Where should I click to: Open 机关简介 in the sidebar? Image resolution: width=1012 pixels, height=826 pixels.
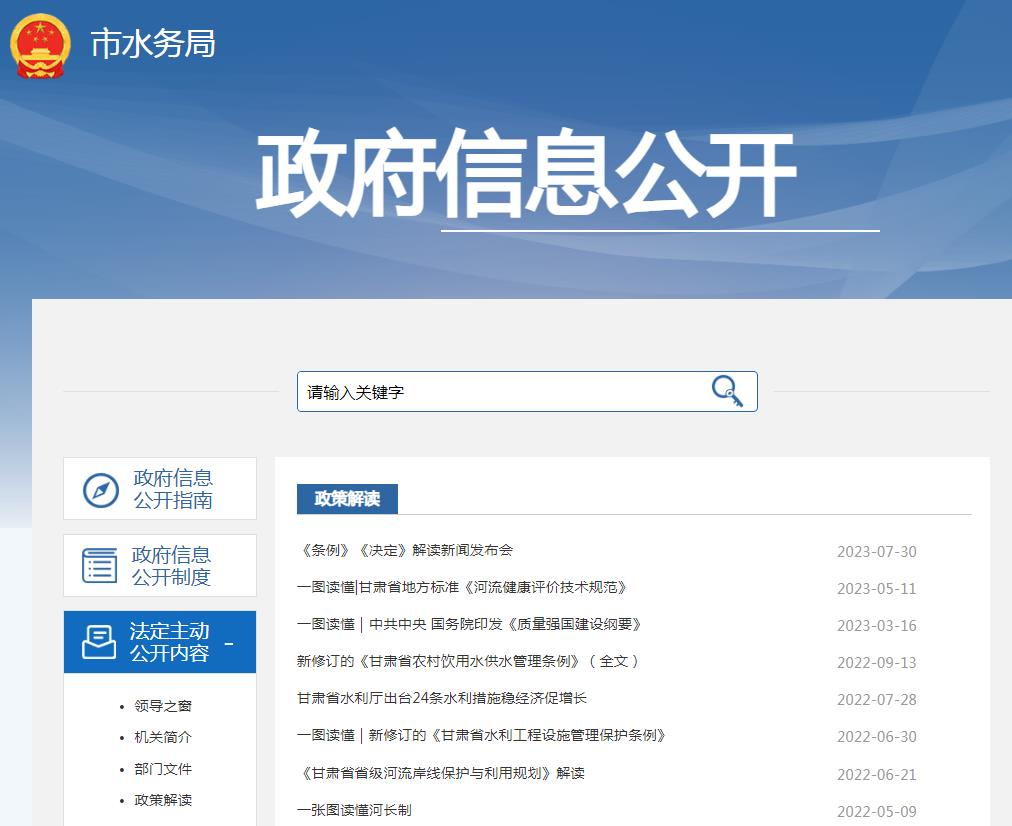[x=163, y=737]
